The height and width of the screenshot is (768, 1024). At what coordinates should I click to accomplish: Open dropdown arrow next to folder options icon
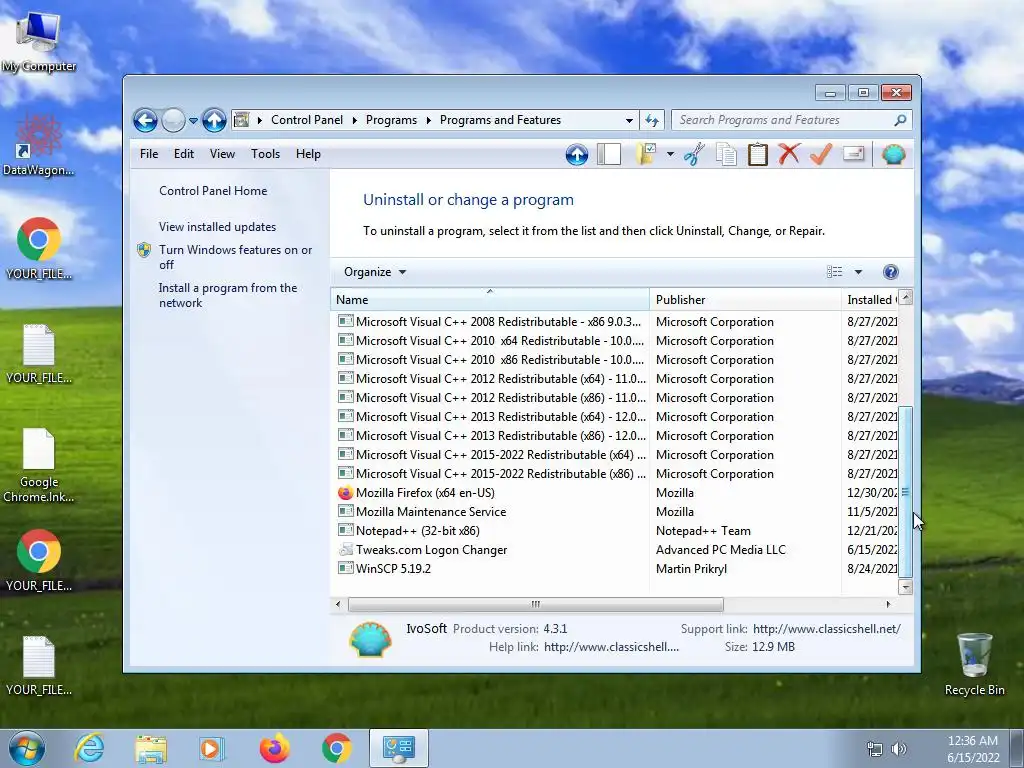pos(670,155)
